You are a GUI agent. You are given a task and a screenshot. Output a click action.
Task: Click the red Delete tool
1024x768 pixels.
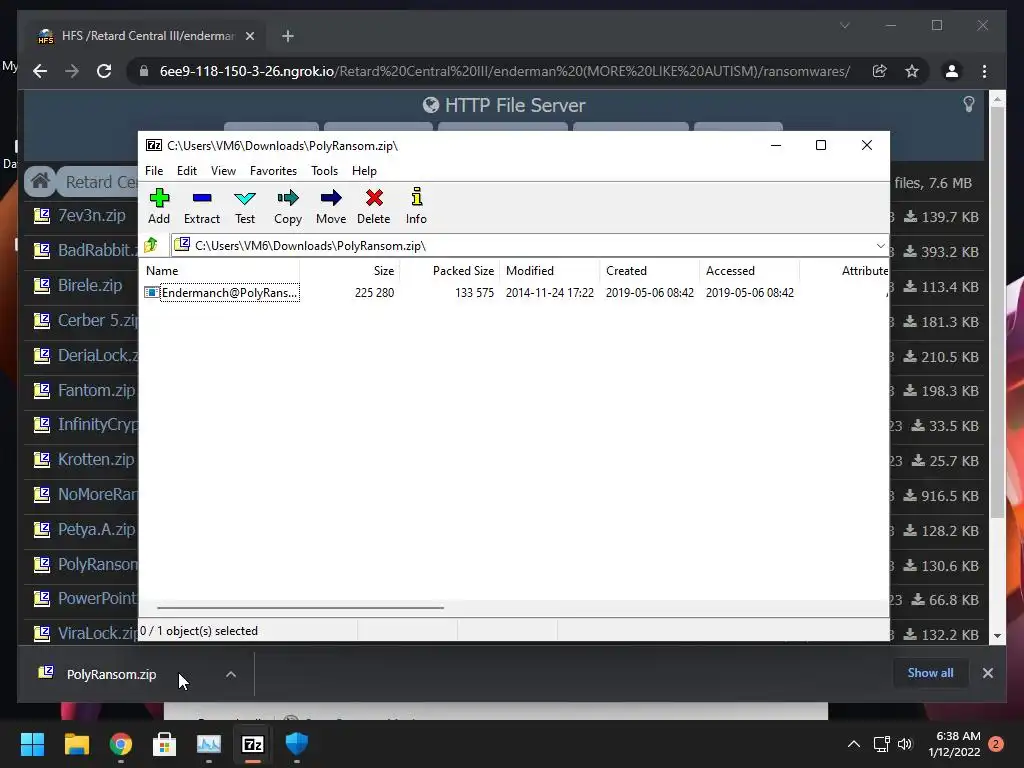click(374, 206)
